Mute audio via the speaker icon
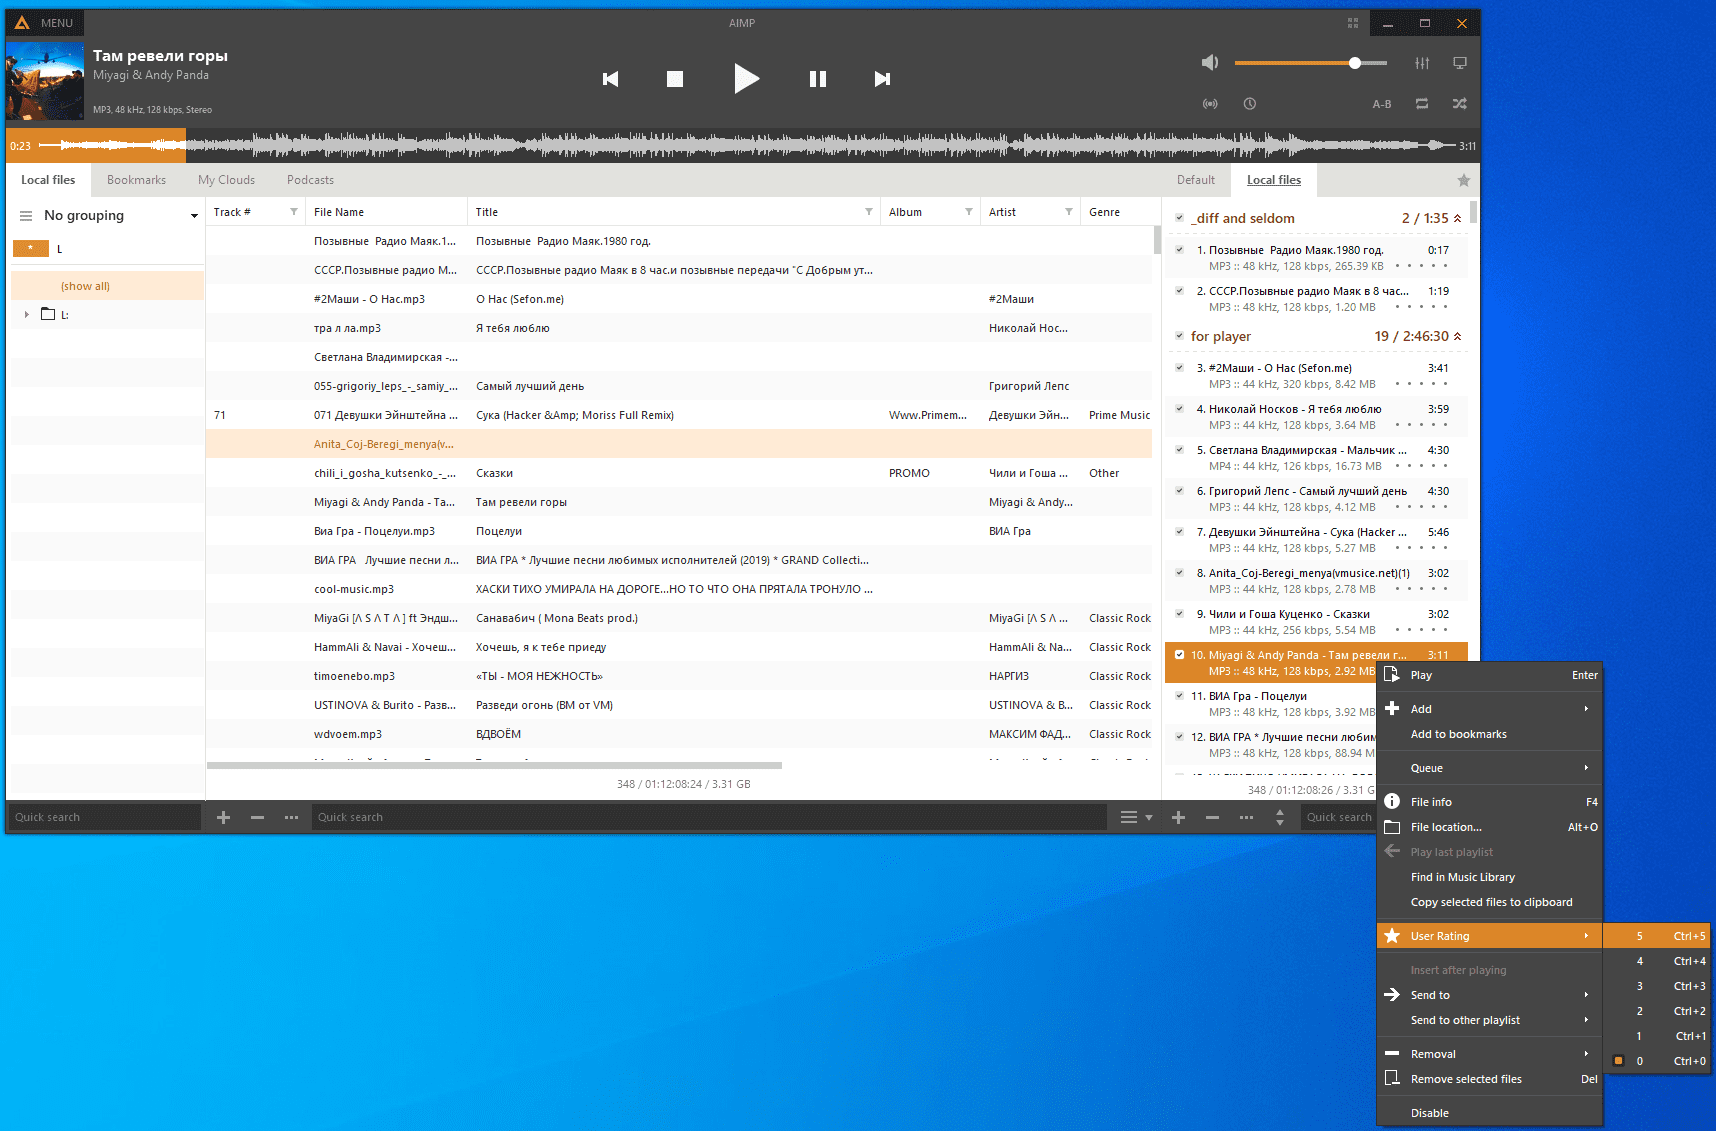 (1210, 63)
